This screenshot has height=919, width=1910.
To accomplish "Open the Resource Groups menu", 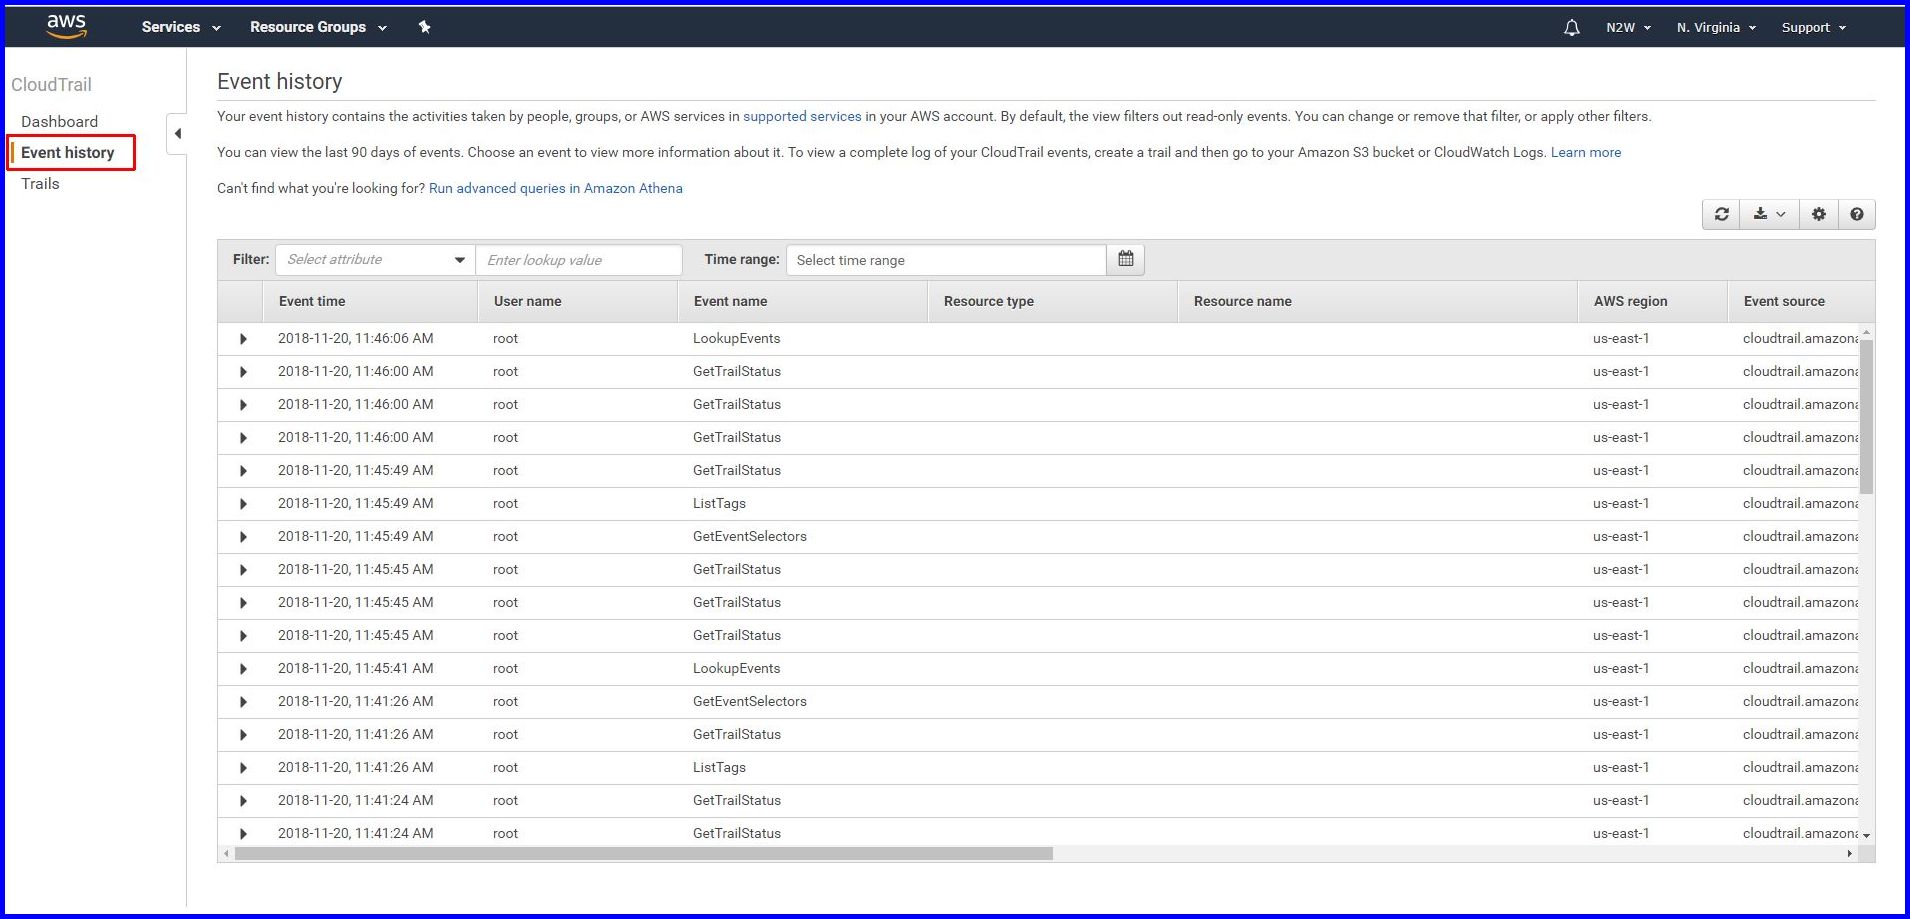I will tap(318, 27).
